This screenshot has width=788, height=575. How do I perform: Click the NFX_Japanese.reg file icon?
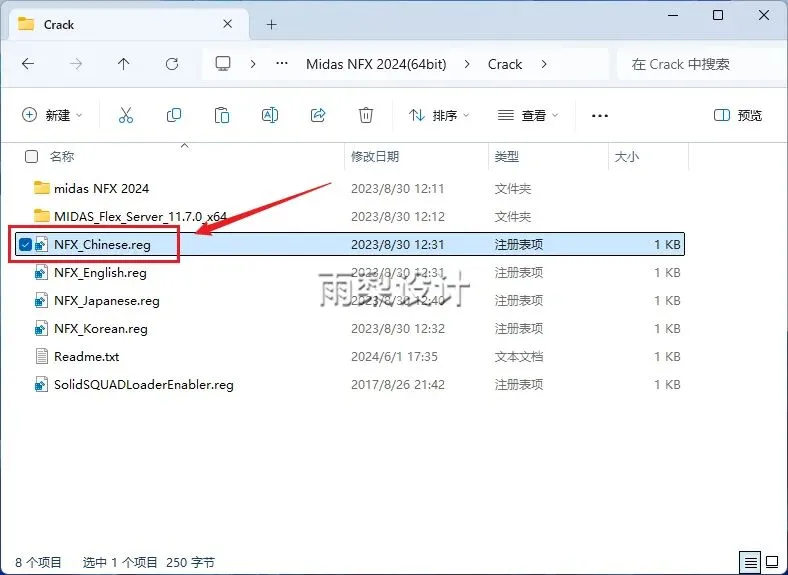pyautogui.click(x=41, y=301)
